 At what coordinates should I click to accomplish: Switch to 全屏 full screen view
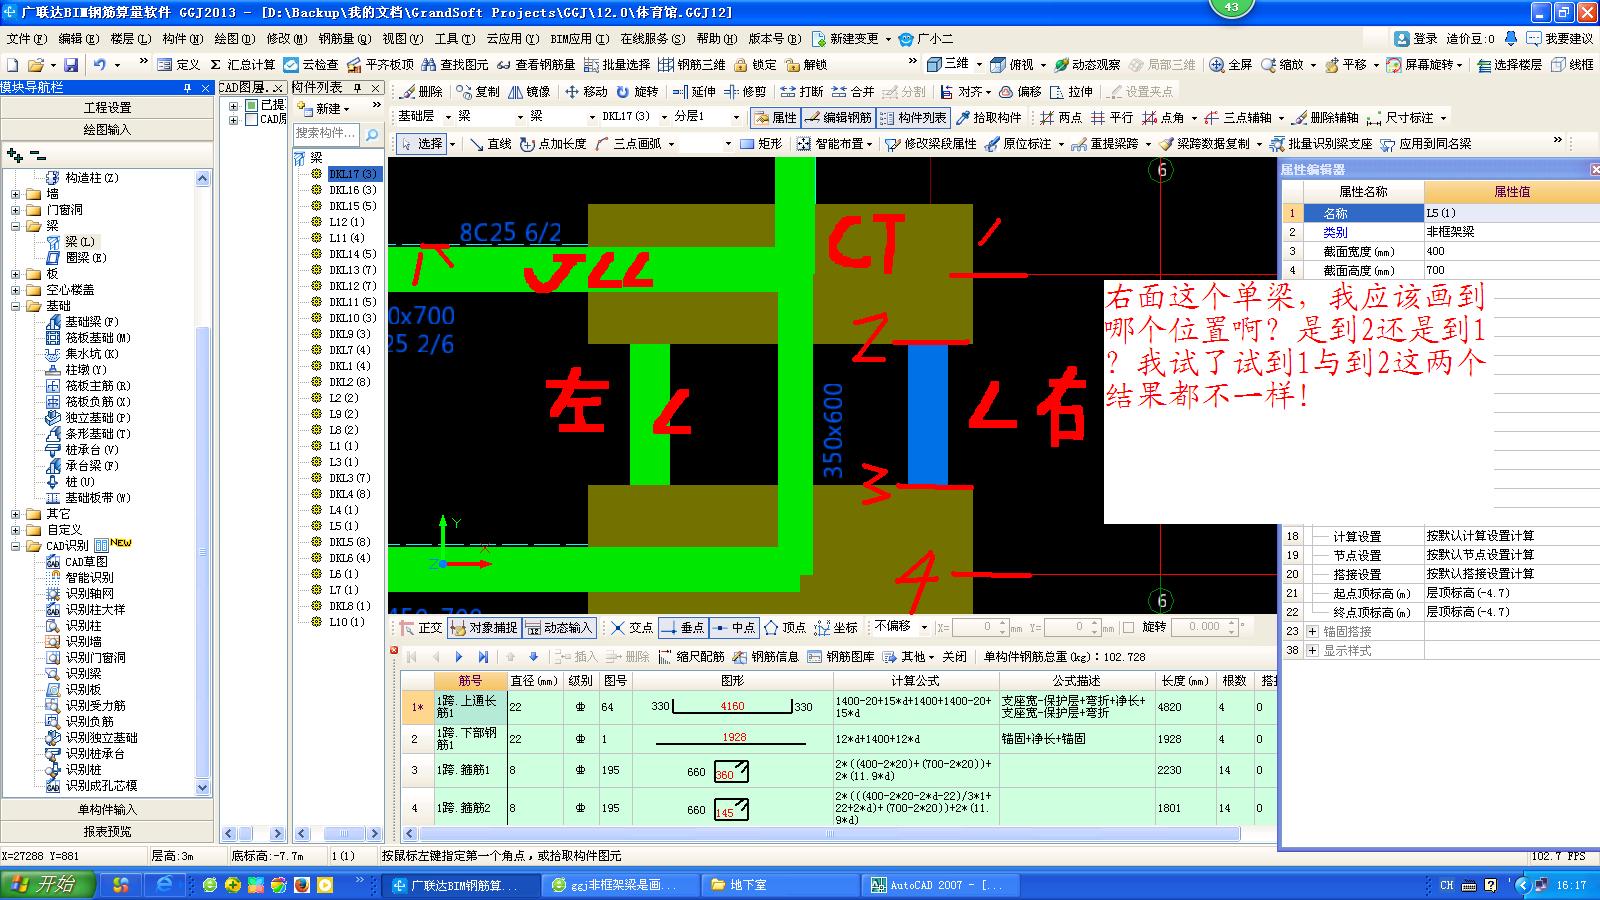(1230, 64)
